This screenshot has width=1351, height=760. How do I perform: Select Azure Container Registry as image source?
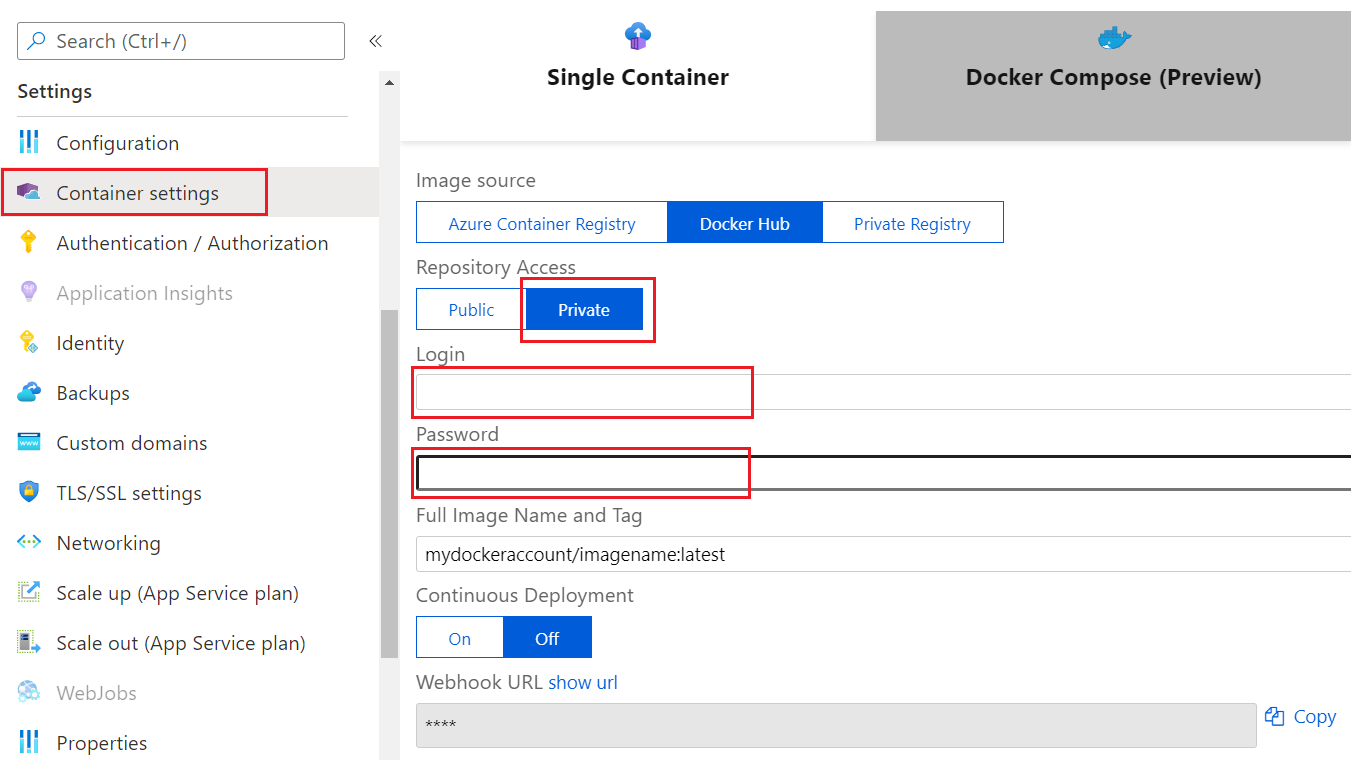click(x=541, y=222)
